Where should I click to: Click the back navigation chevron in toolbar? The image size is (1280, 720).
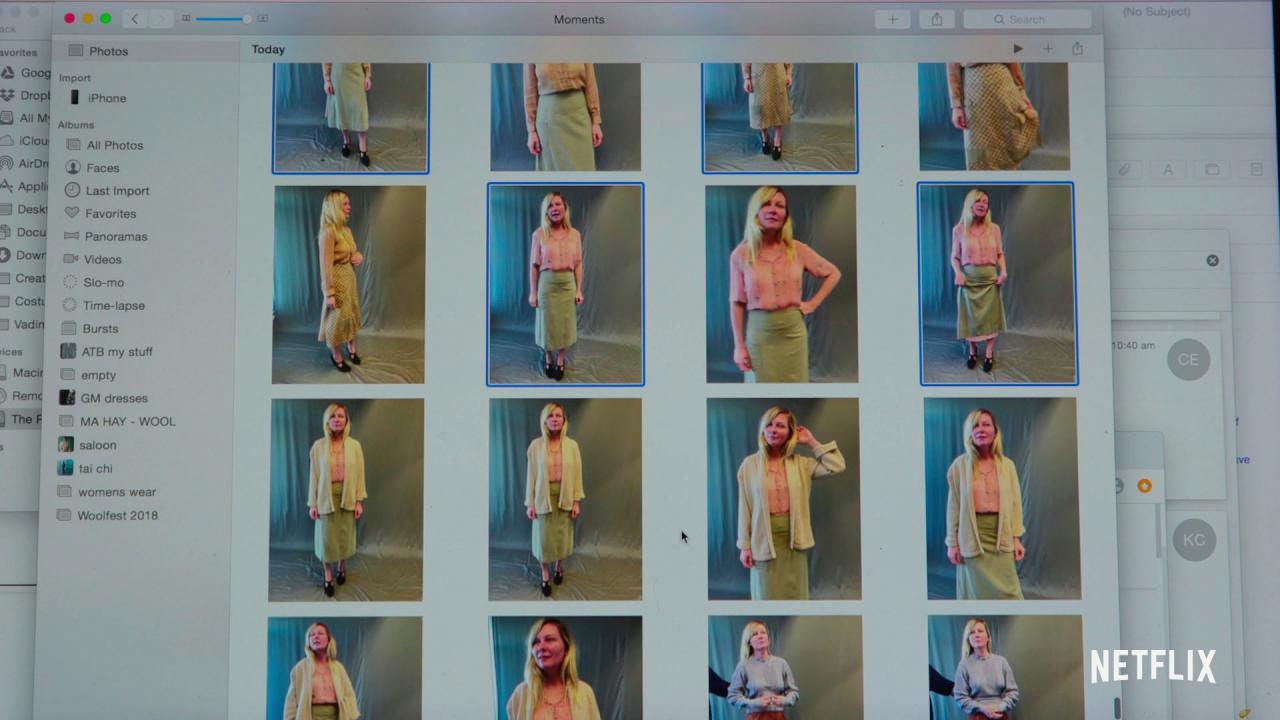click(x=135, y=19)
